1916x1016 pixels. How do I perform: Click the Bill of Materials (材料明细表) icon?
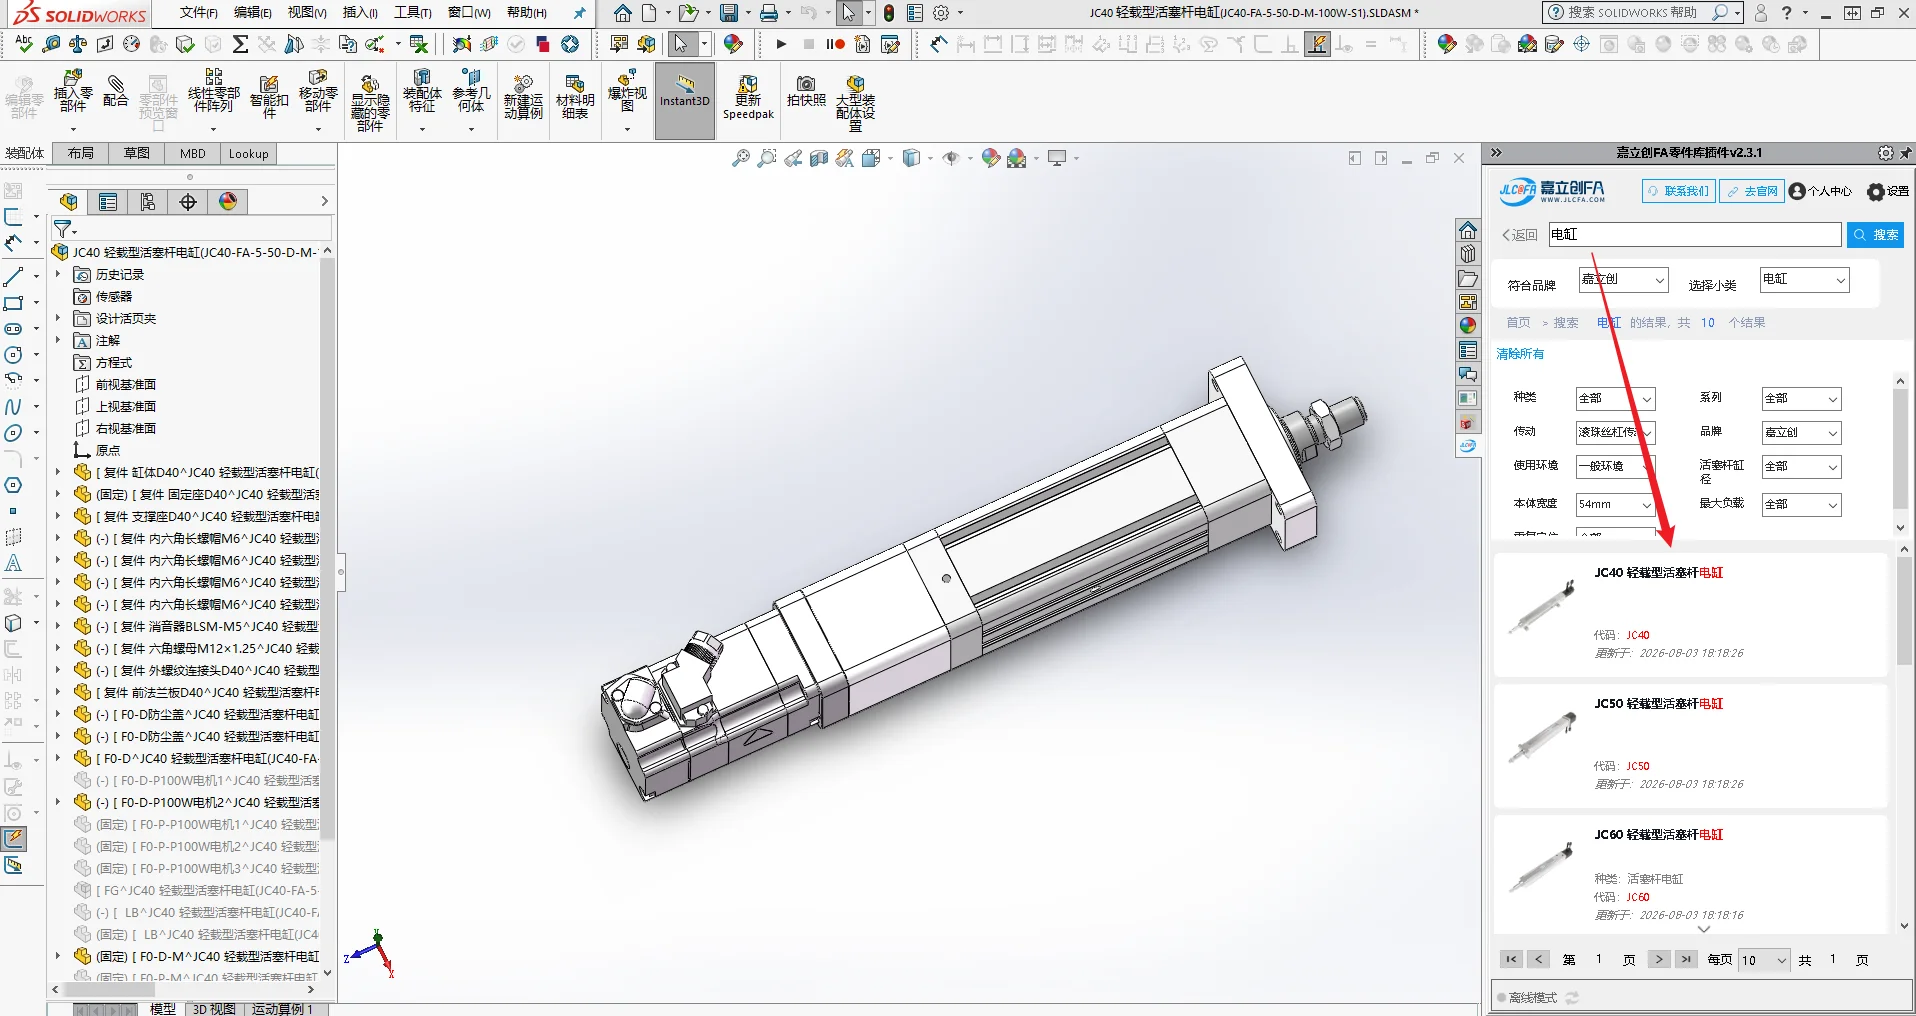coord(575,96)
